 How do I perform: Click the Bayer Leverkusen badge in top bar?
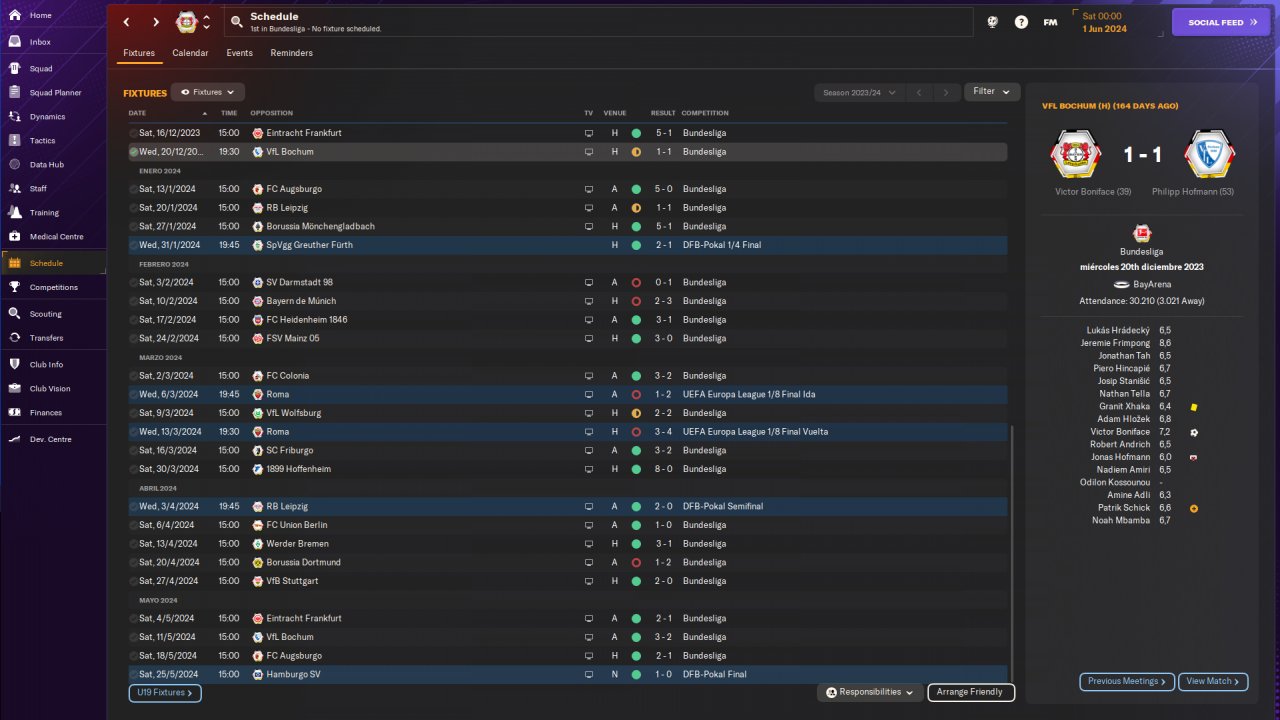(x=187, y=22)
